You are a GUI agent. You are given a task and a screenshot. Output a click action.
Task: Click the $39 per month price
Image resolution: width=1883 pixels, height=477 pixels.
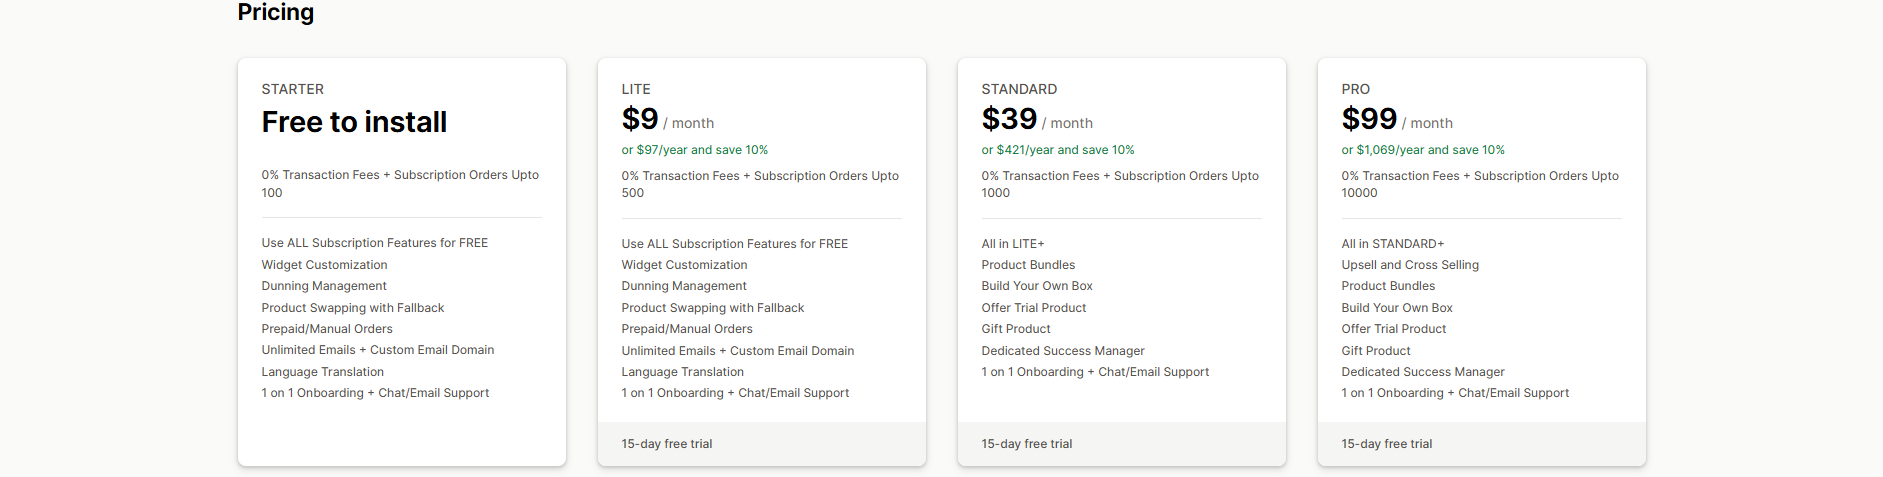(1036, 120)
